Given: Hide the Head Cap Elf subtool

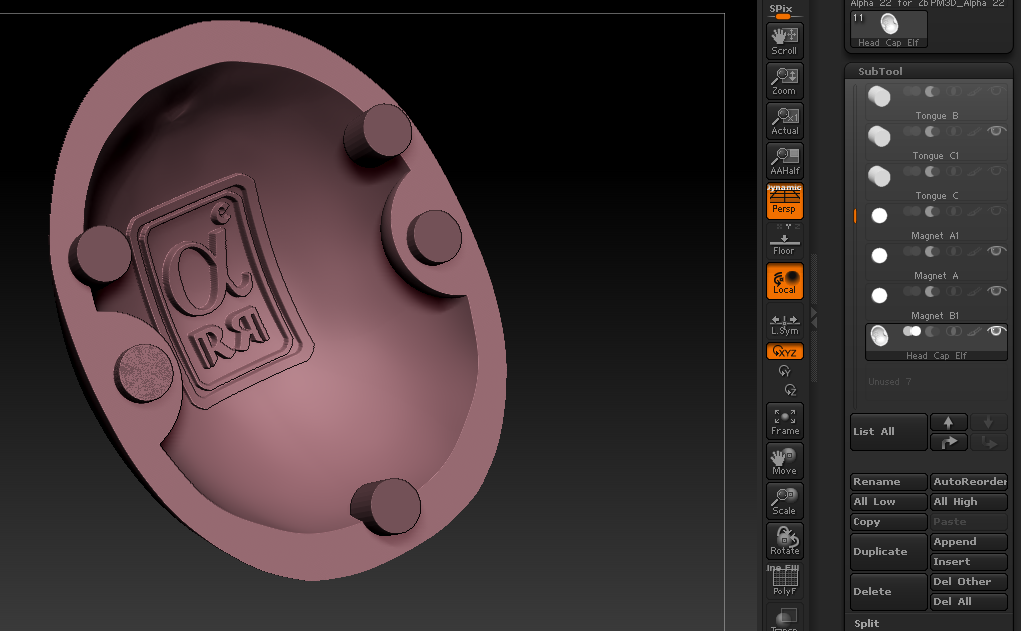Looking at the screenshot, I should pyautogui.click(x=996, y=331).
